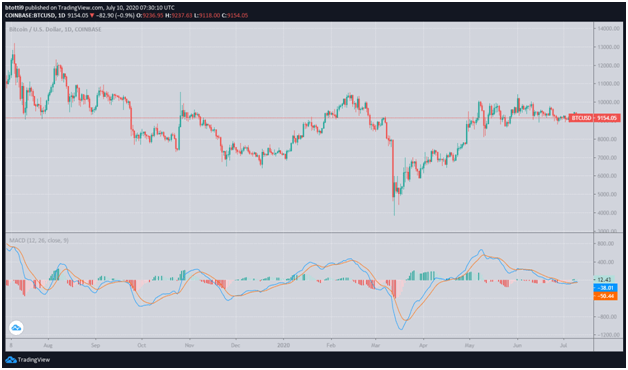Click the cloud icon in the MACD pane
The height and width of the screenshot is (370, 628).
coord(16,328)
